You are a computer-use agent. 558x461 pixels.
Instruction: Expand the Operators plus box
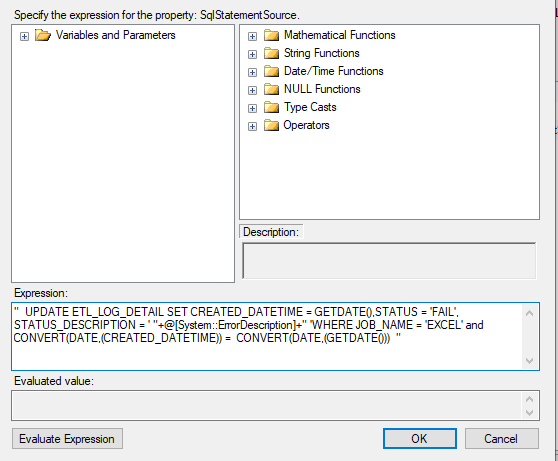click(x=252, y=126)
